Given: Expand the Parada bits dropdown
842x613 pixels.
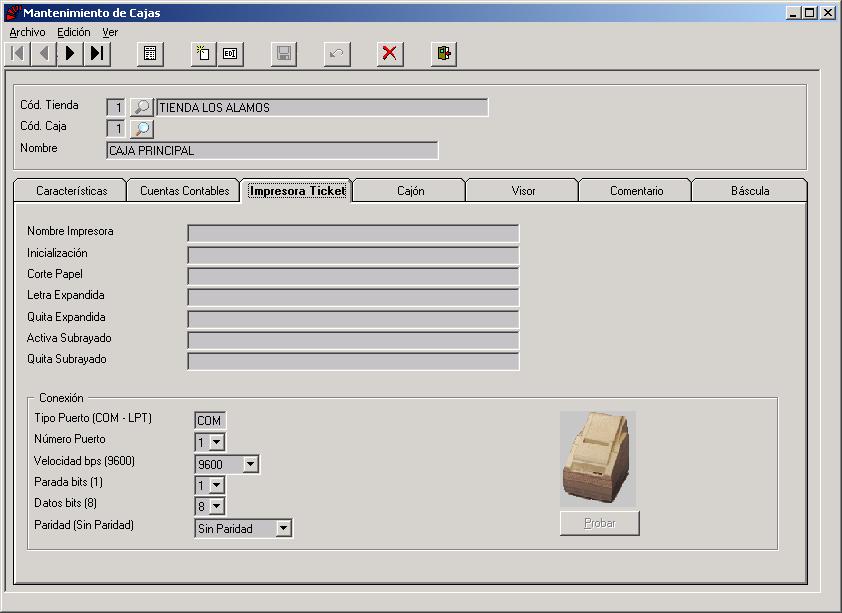Looking at the screenshot, I should (x=216, y=485).
